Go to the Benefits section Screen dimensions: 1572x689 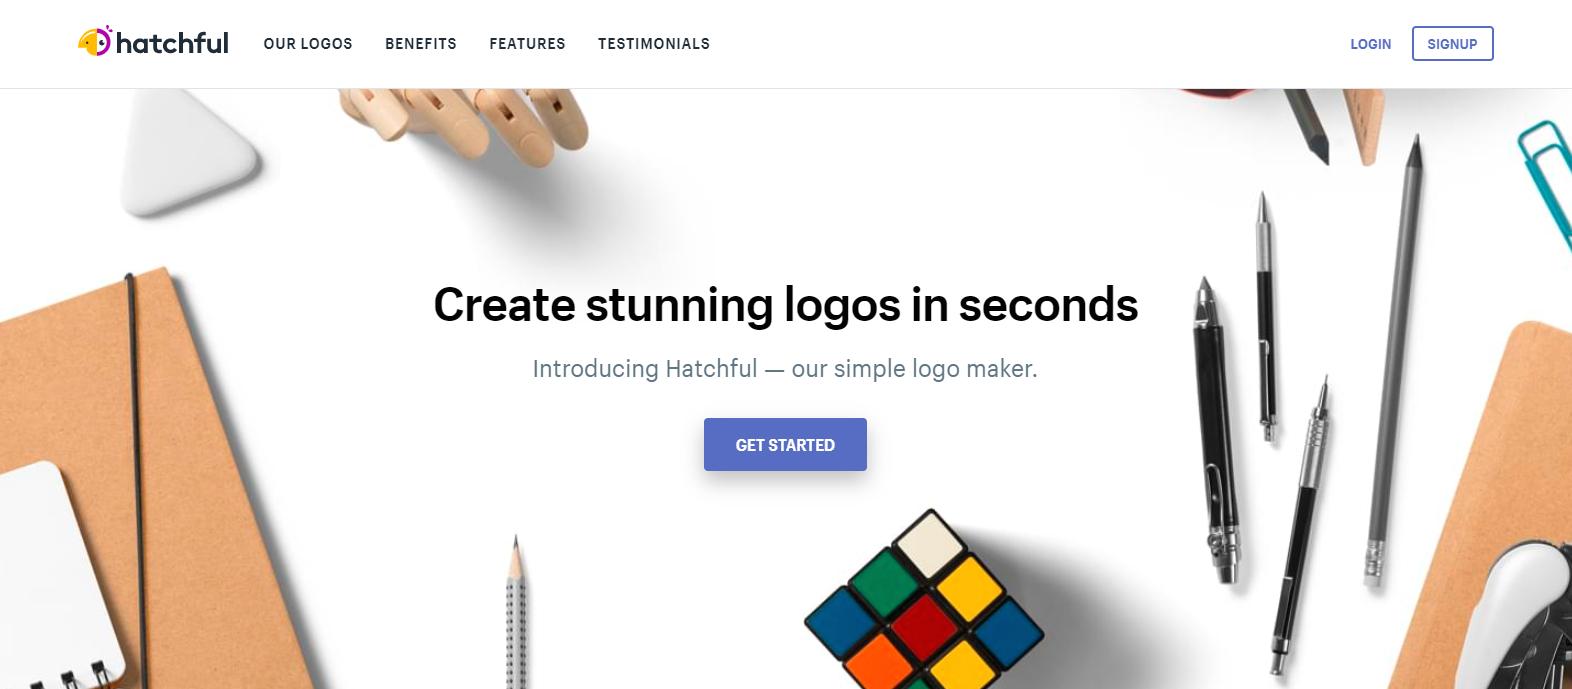421,44
